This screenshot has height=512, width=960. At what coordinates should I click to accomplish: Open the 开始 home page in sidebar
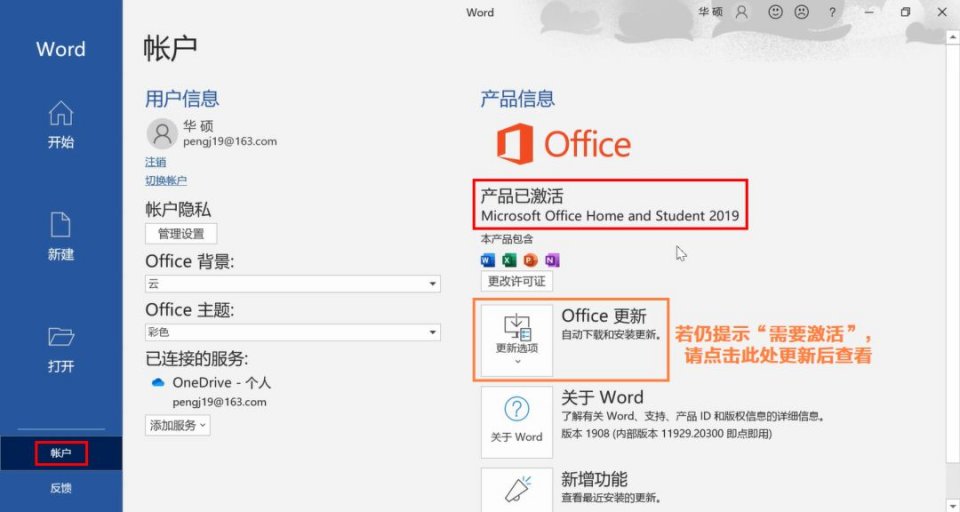coord(61,125)
